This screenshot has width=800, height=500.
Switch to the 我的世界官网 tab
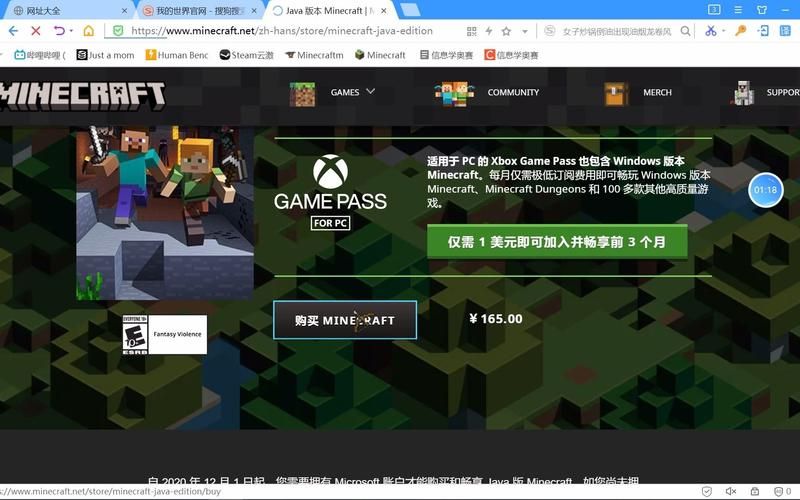pyautogui.click(x=199, y=11)
